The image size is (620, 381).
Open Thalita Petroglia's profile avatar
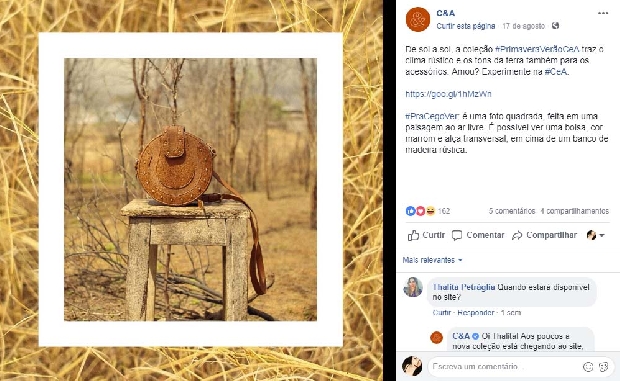[x=413, y=287]
